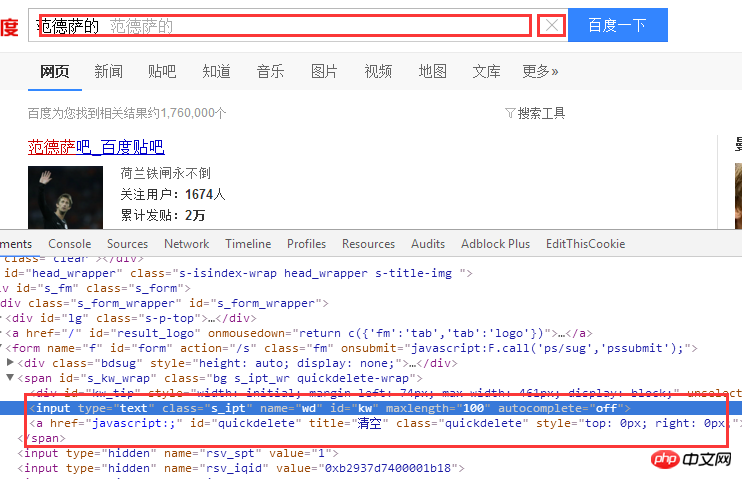
Task: Collapse the span id="s_kw_wrap" node
Action: [x=10, y=378]
